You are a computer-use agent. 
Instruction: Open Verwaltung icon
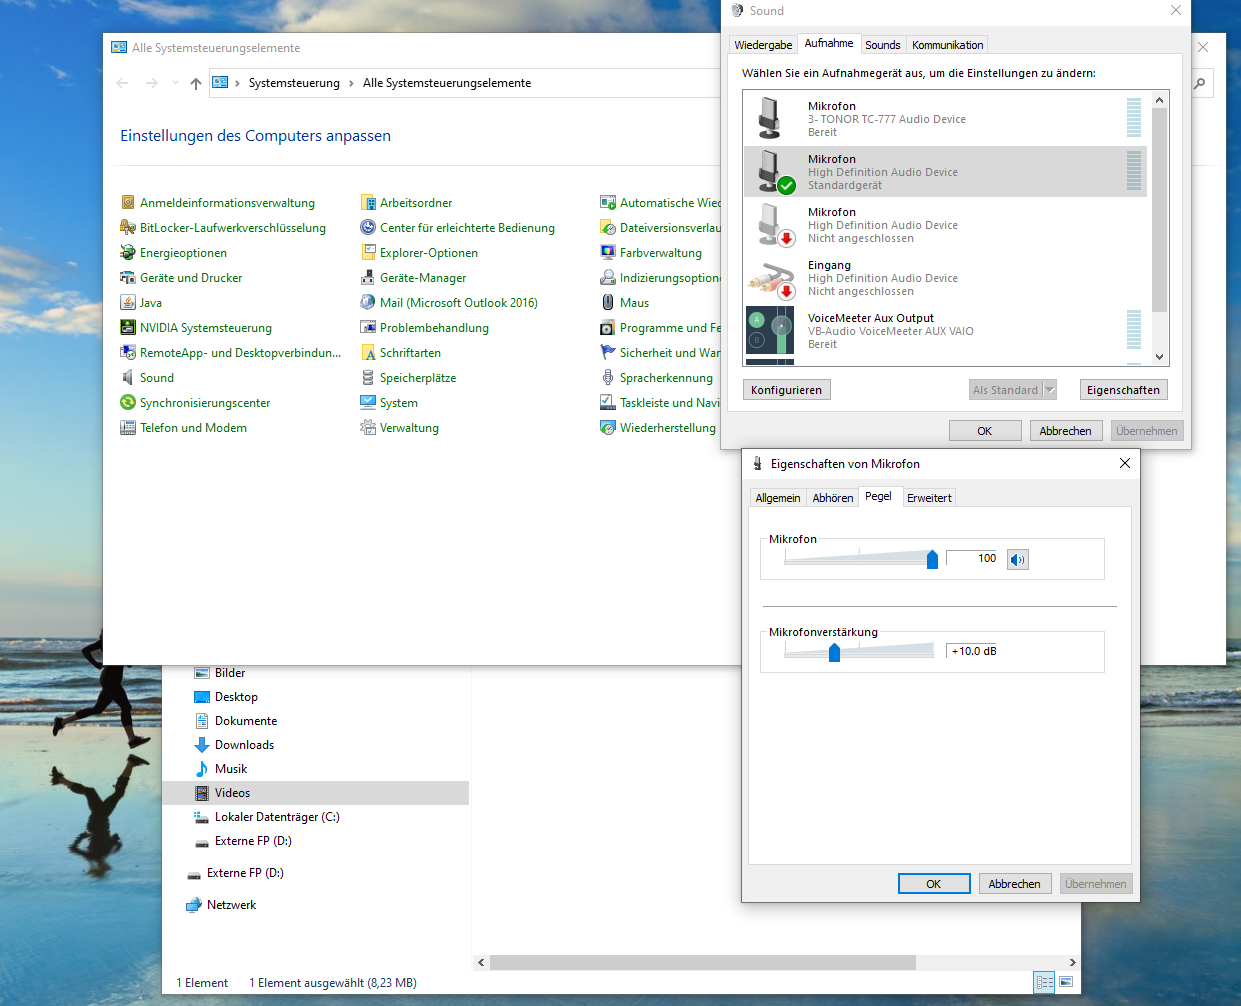[368, 428]
